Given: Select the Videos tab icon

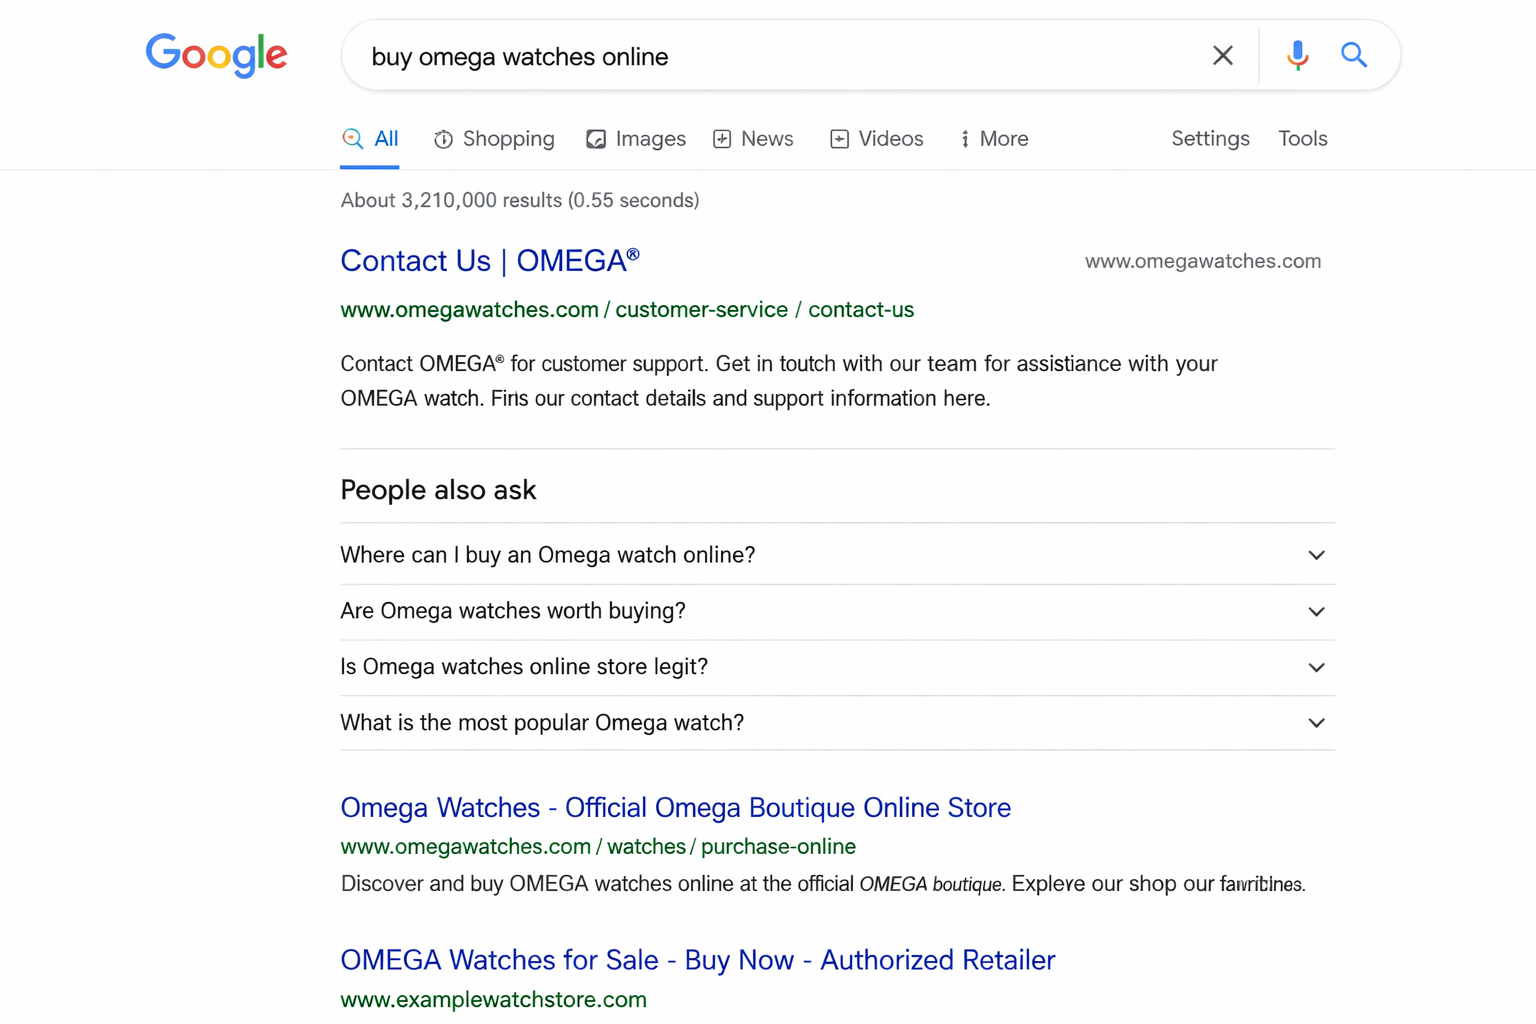Looking at the screenshot, I should (x=839, y=139).
